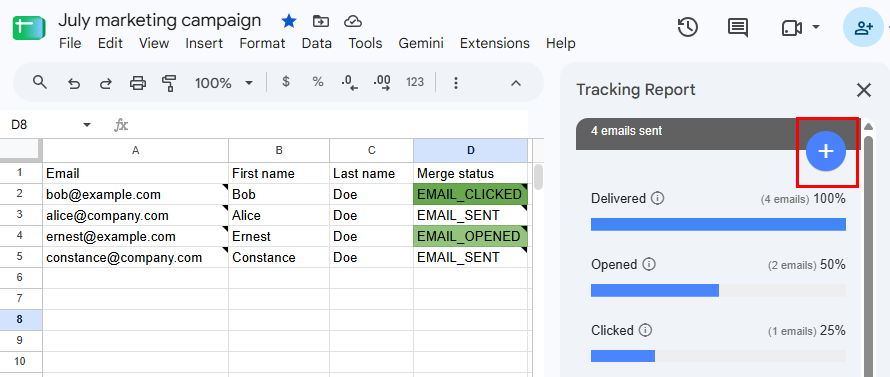Redo the last action
The width and height of the screenshot is (890, 377).
click(x=106, y=83)
